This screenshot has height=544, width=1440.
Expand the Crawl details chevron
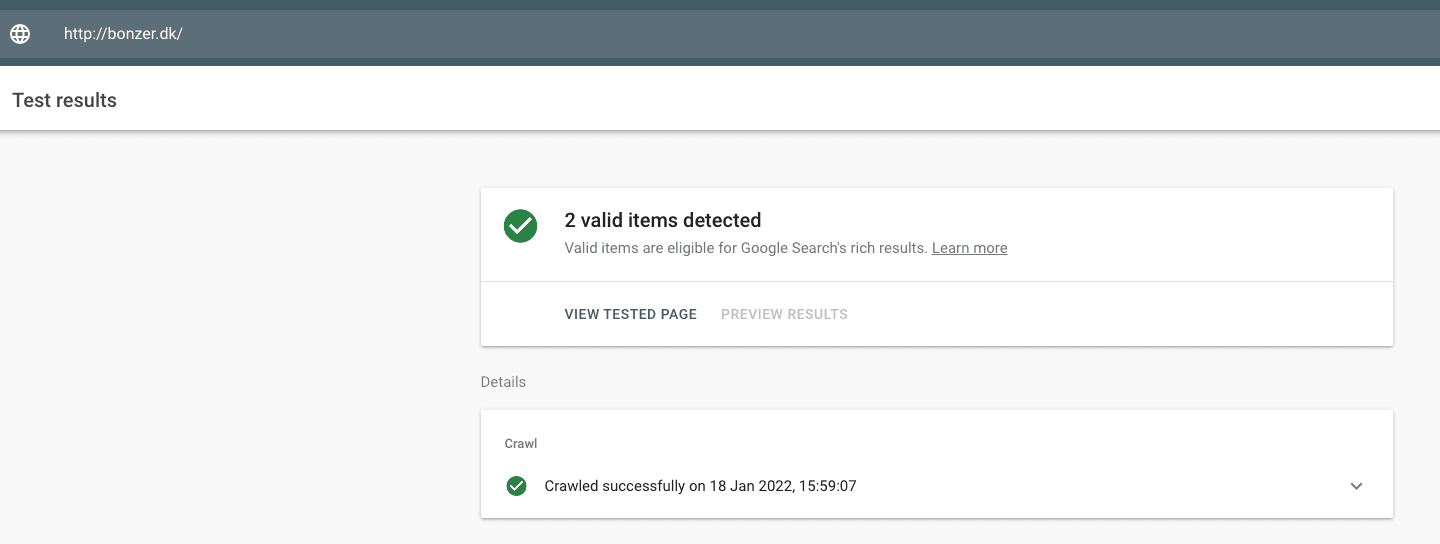(1356, 486)
